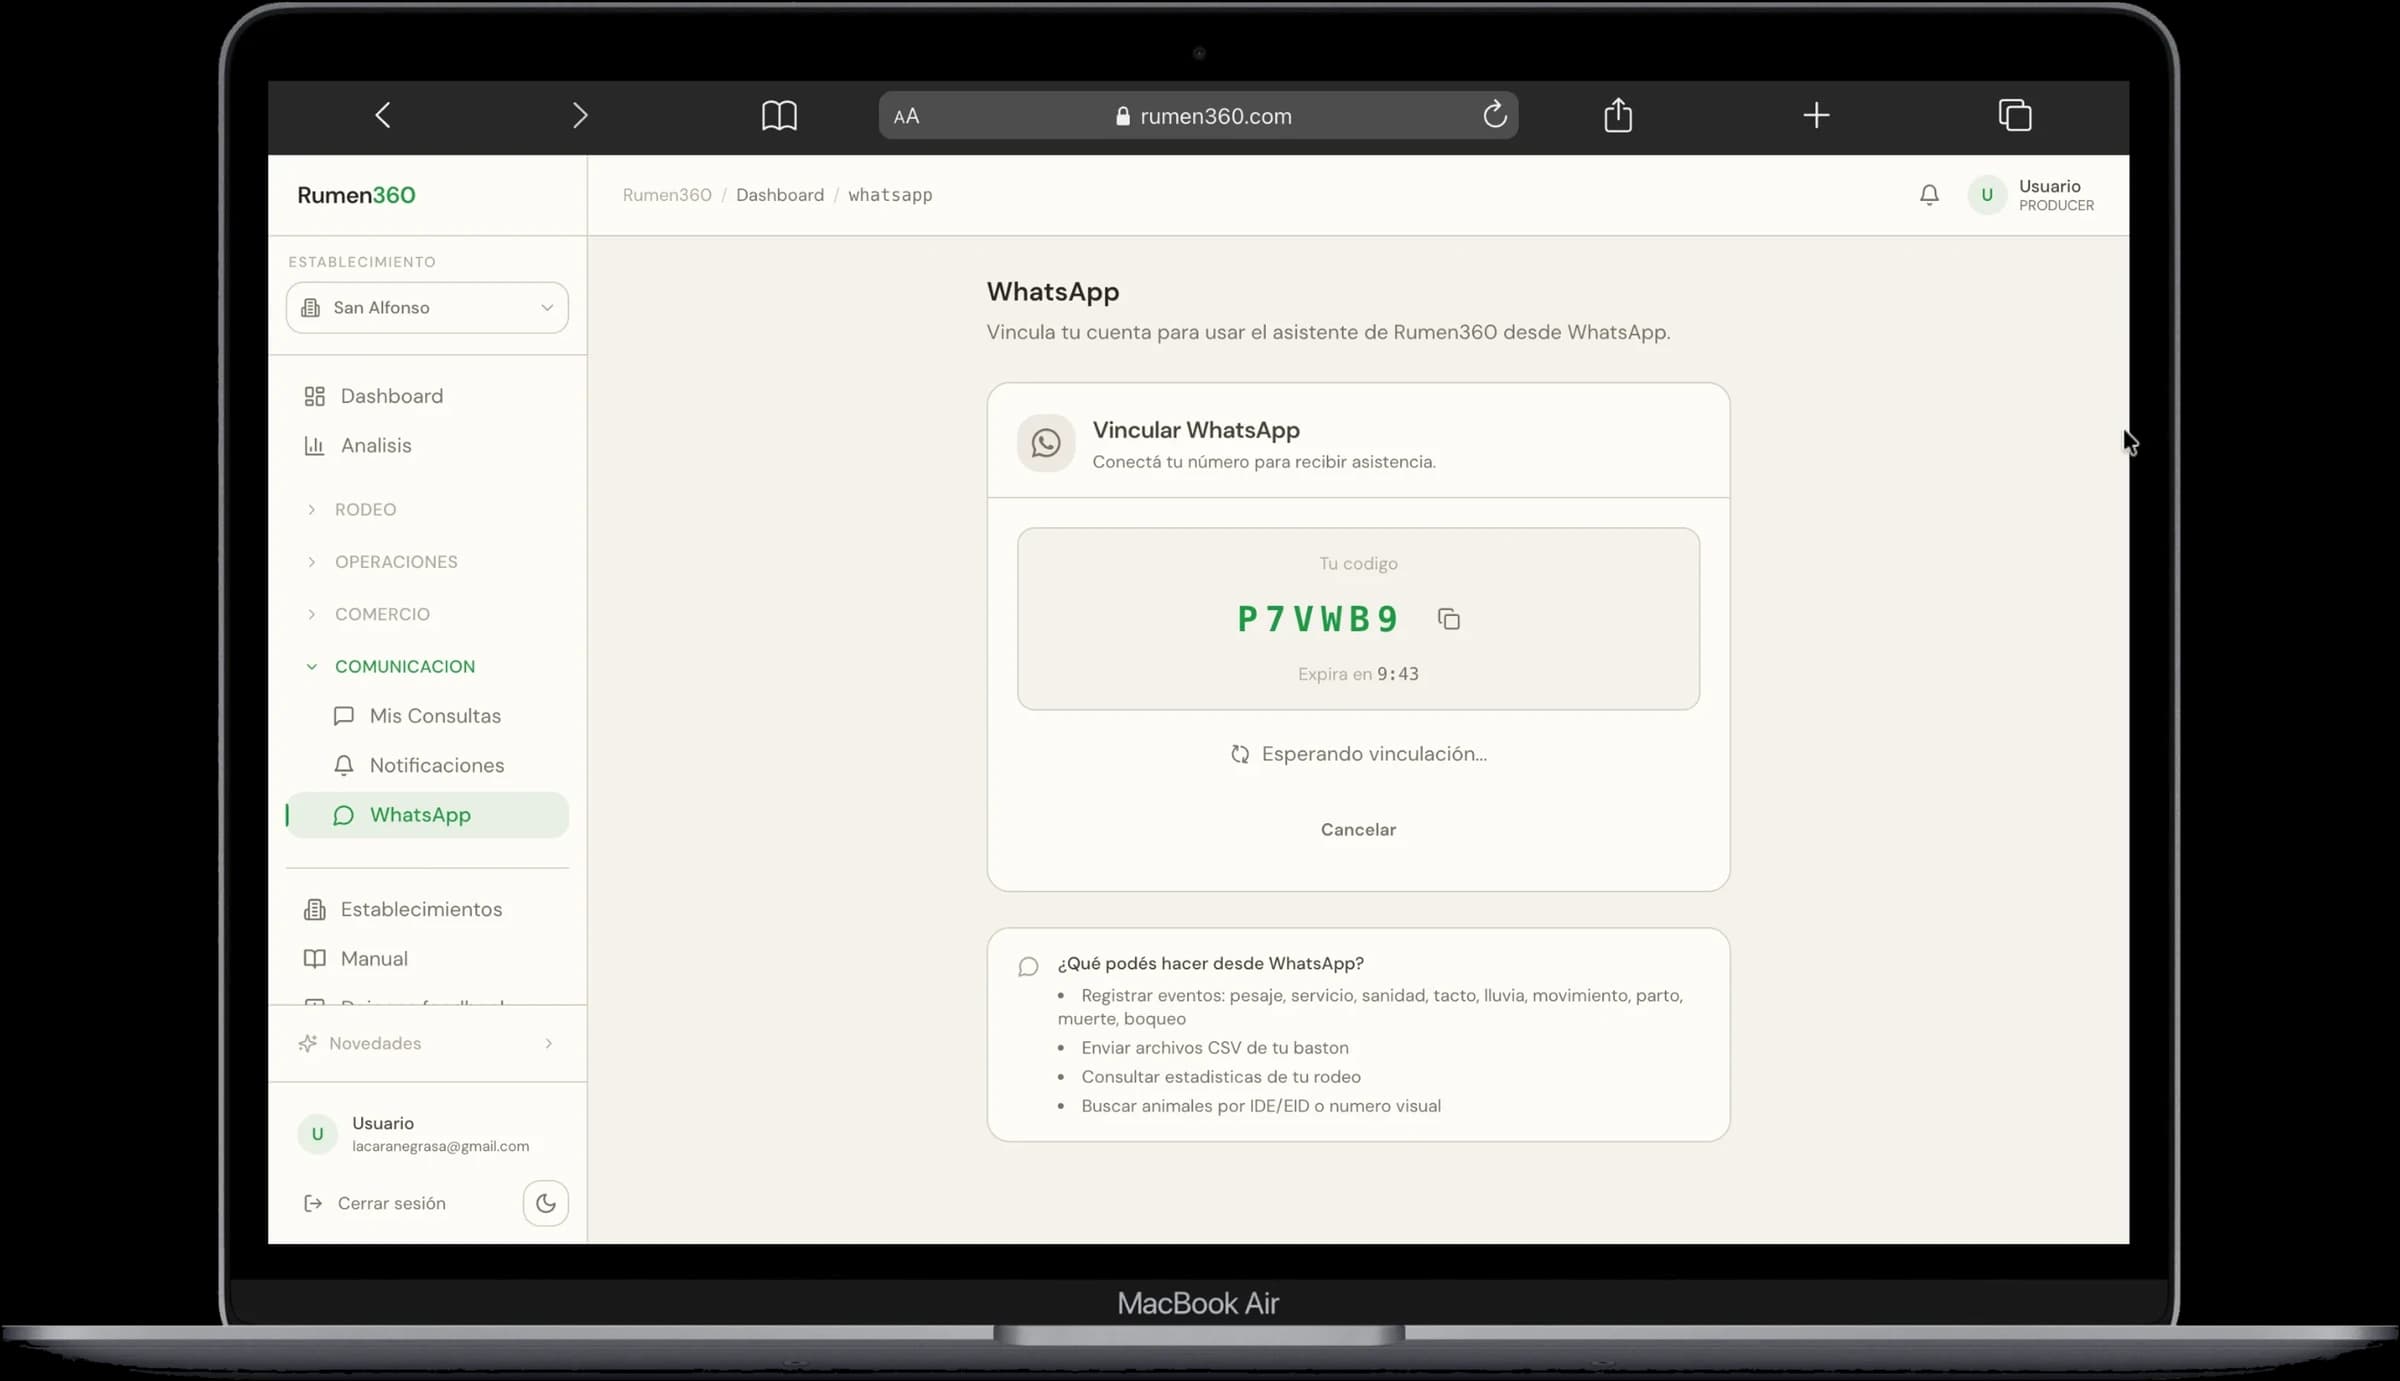
Task: Open the notifications bell in header
Action: (1929, 195)
